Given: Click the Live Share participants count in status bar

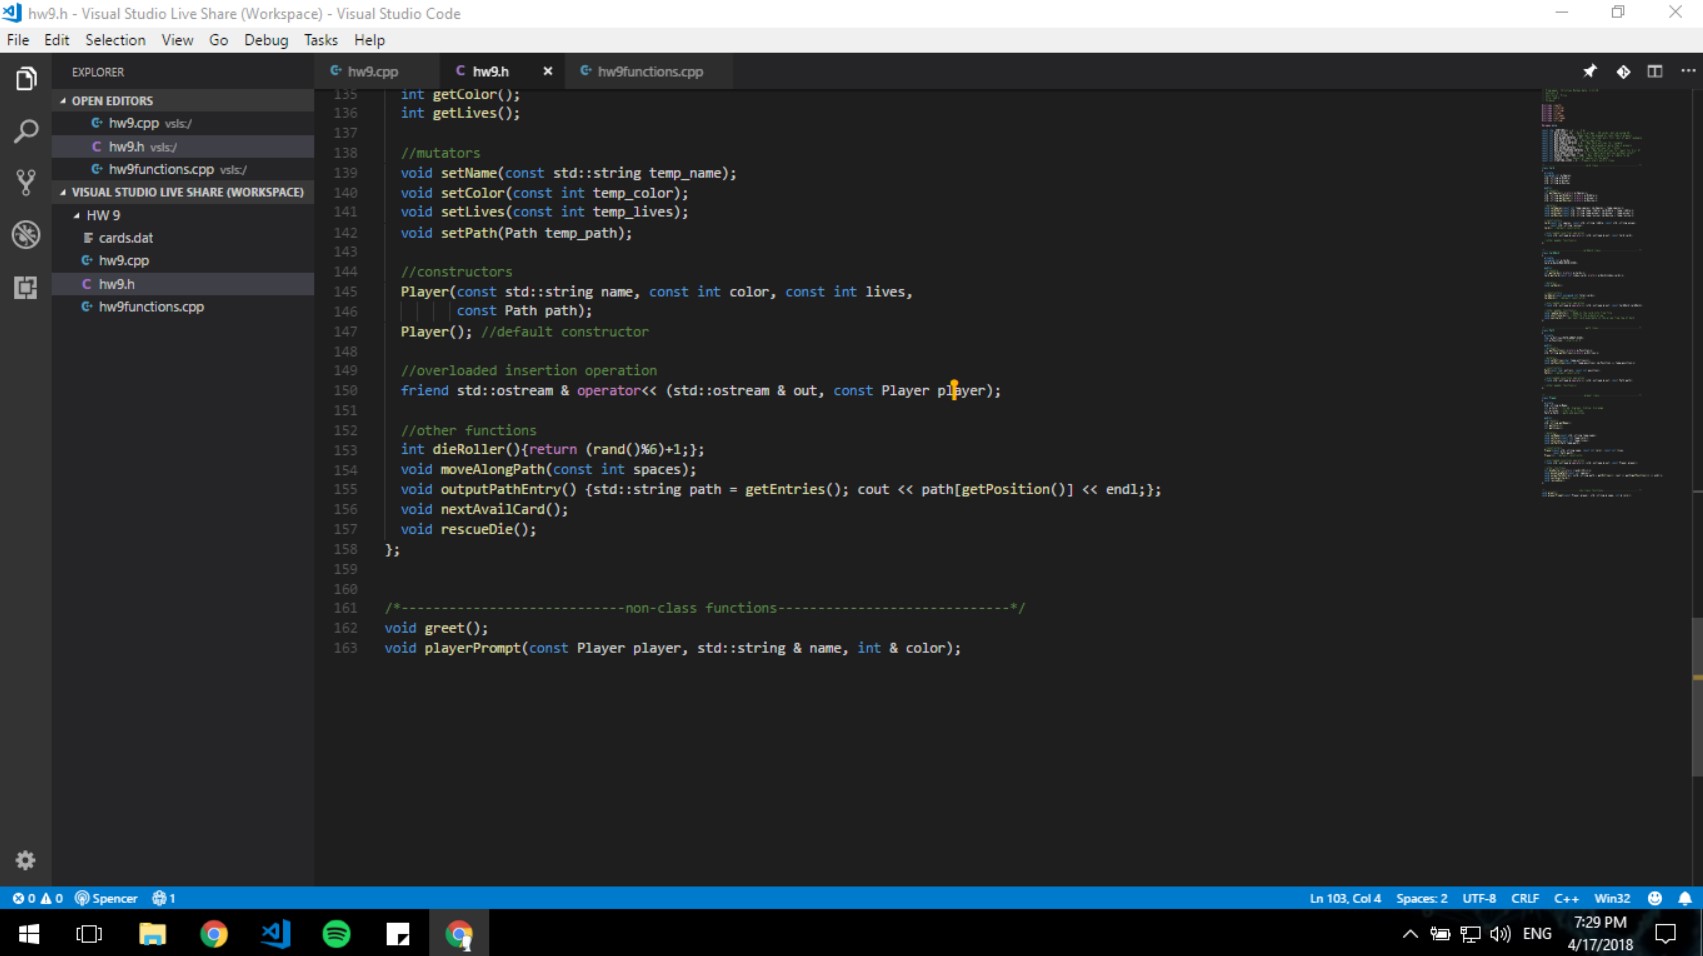Looking at the screenshot, I should [163, 898].
